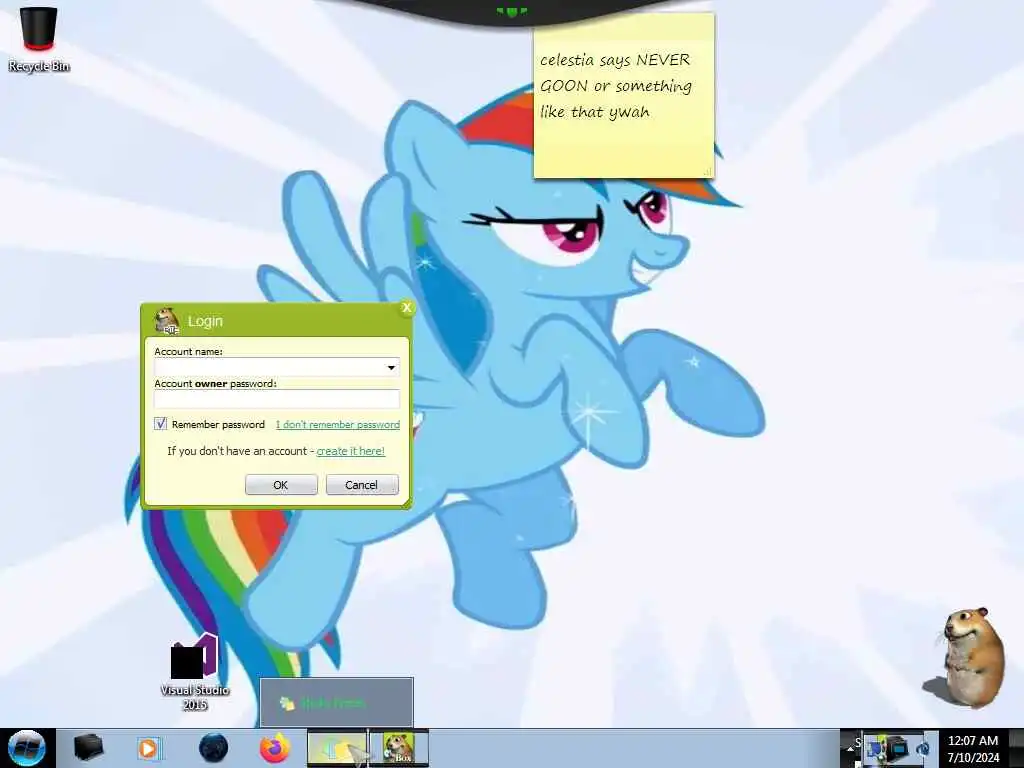The image size is (1024, 768).
Task: Click Cancel in the Login dialog
Action: click(x=362, y=485)
